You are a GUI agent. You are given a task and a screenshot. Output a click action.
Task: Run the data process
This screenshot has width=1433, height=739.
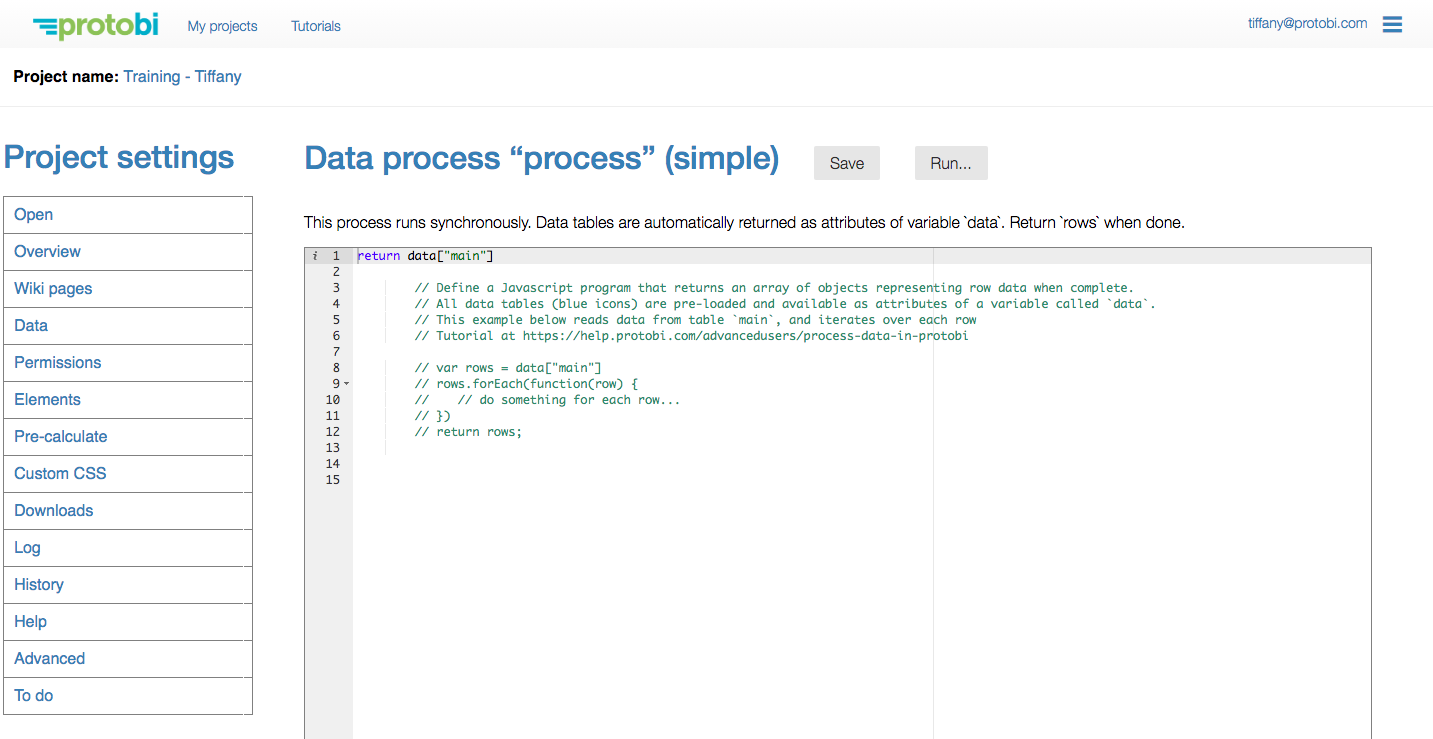click(950, 162)
